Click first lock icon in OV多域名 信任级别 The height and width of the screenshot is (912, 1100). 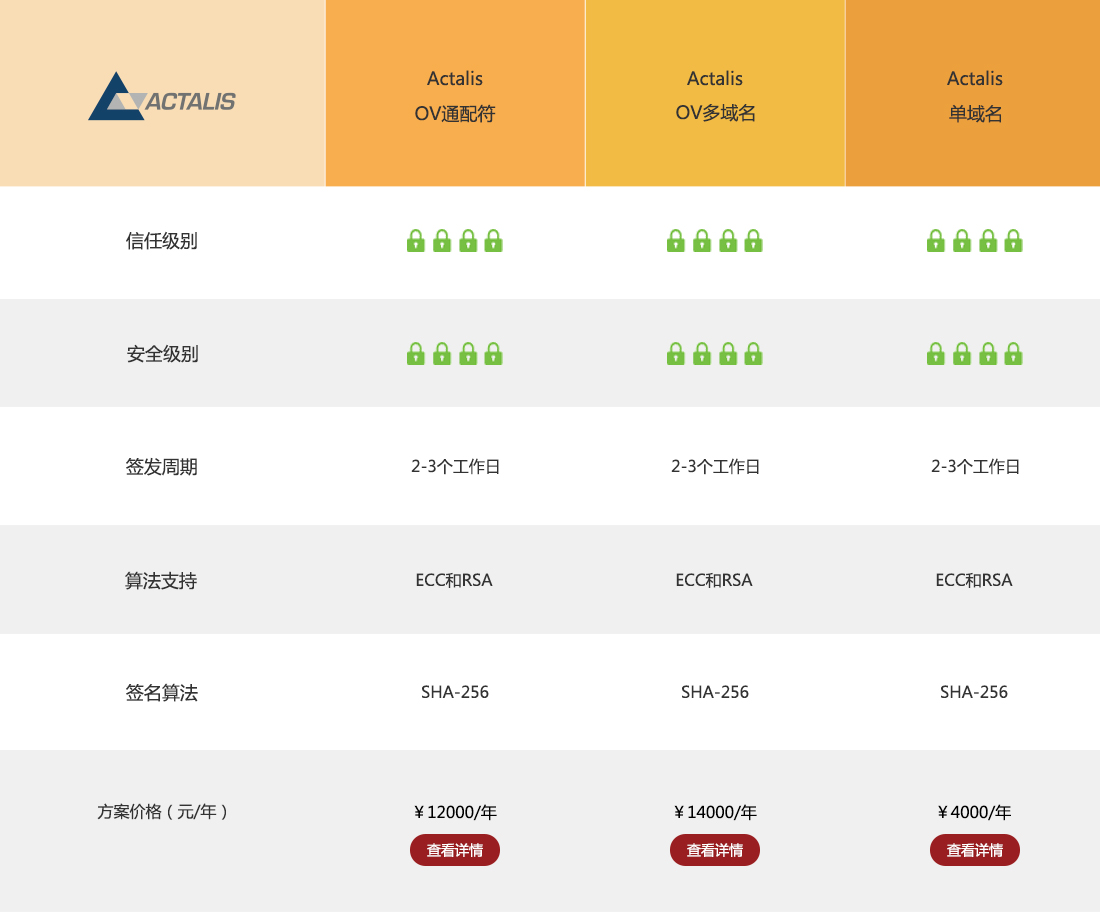676,241
